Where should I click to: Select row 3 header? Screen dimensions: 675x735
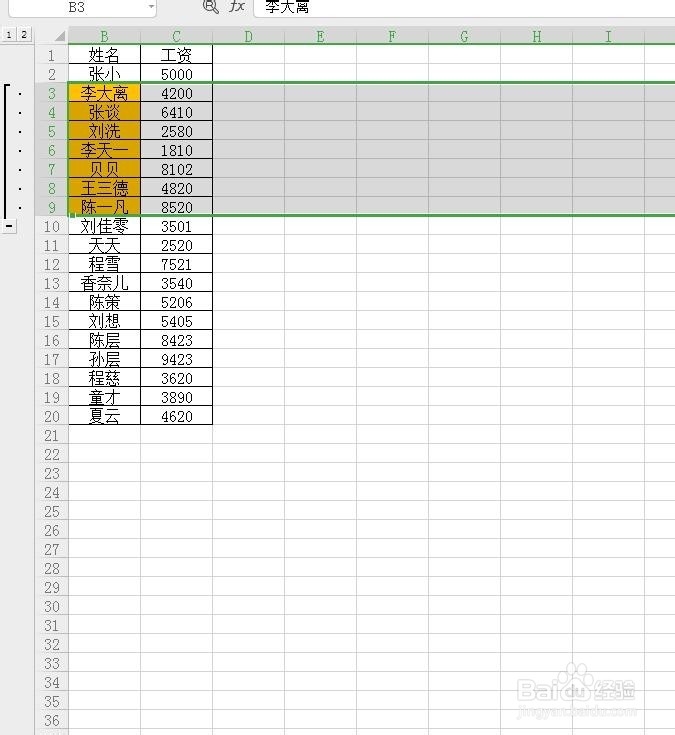[x=52, y=93]
